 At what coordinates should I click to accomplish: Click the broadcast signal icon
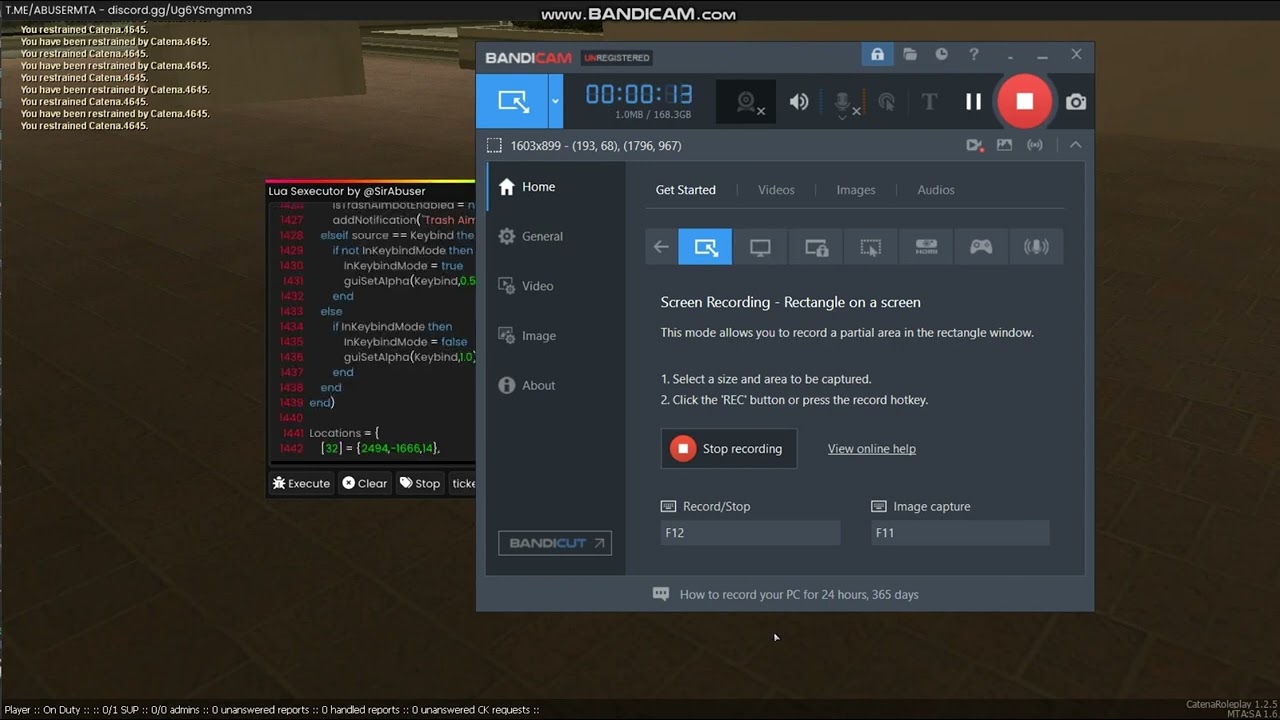click(1035, 146)
